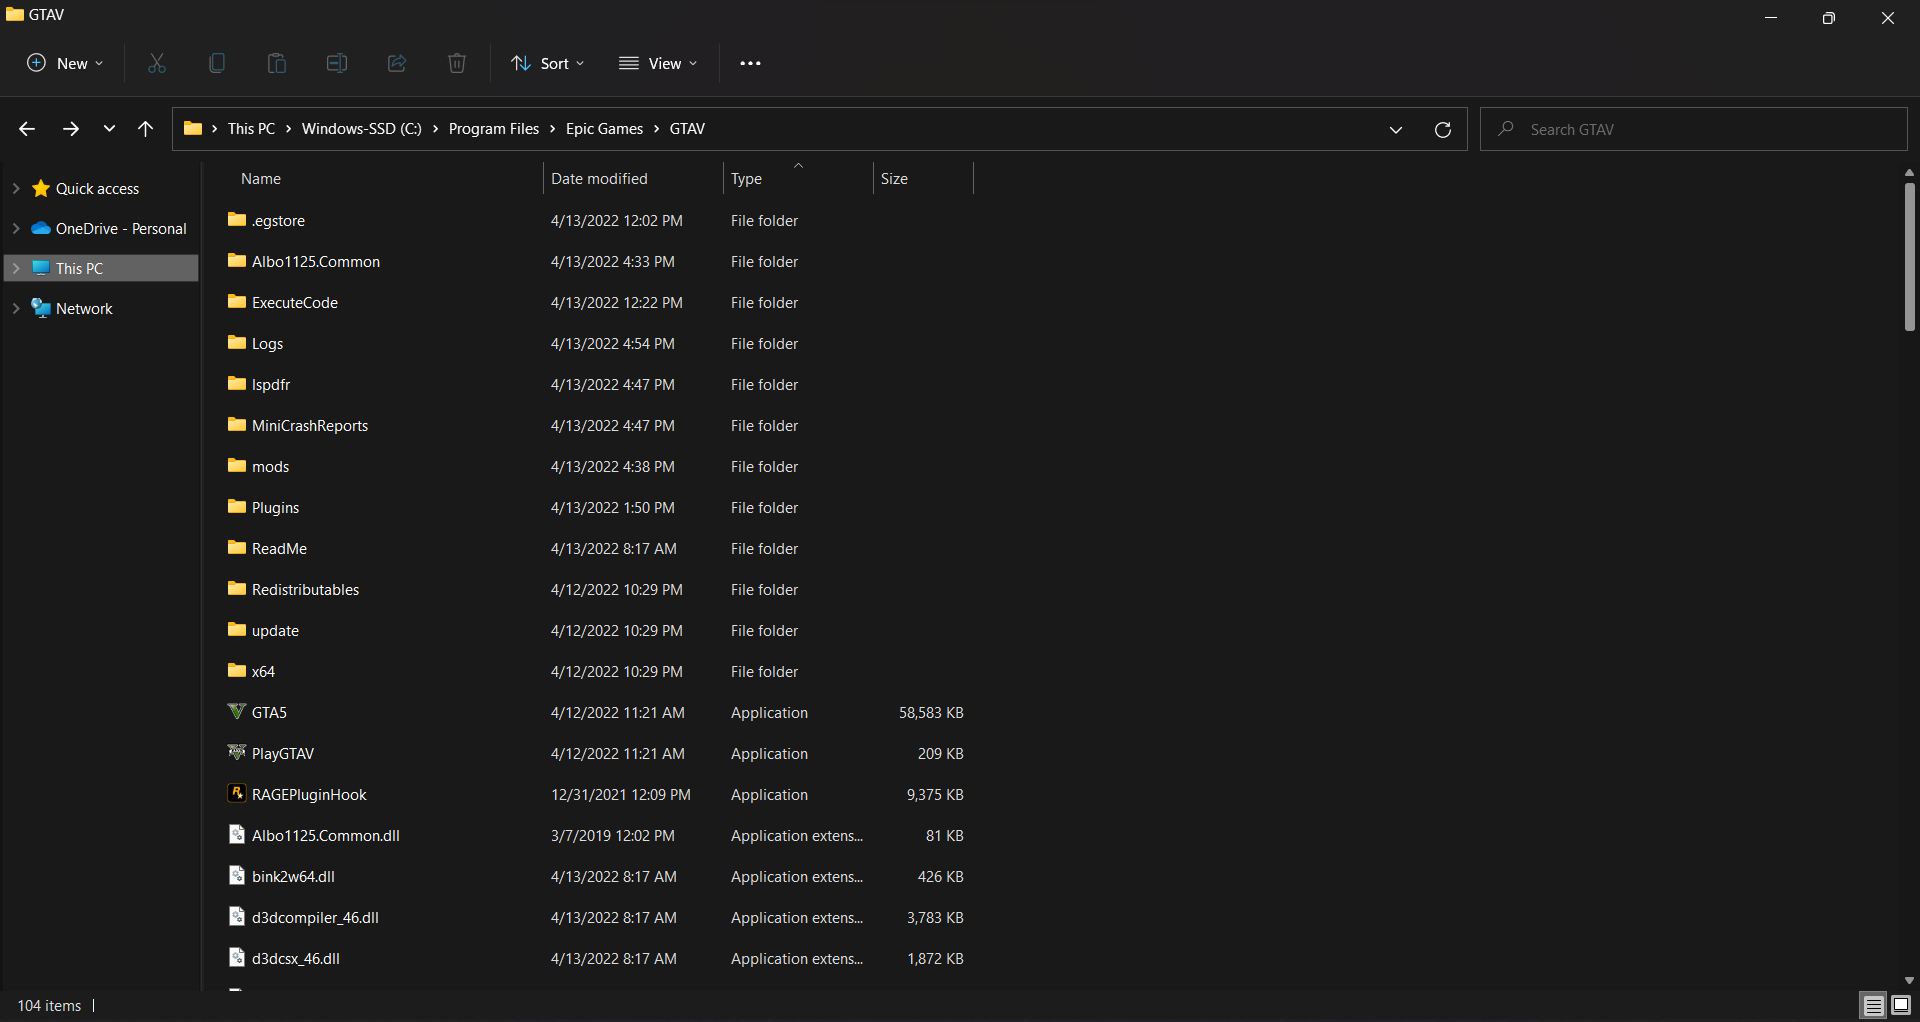Click the GTA5 application icon

pos(237,712)
